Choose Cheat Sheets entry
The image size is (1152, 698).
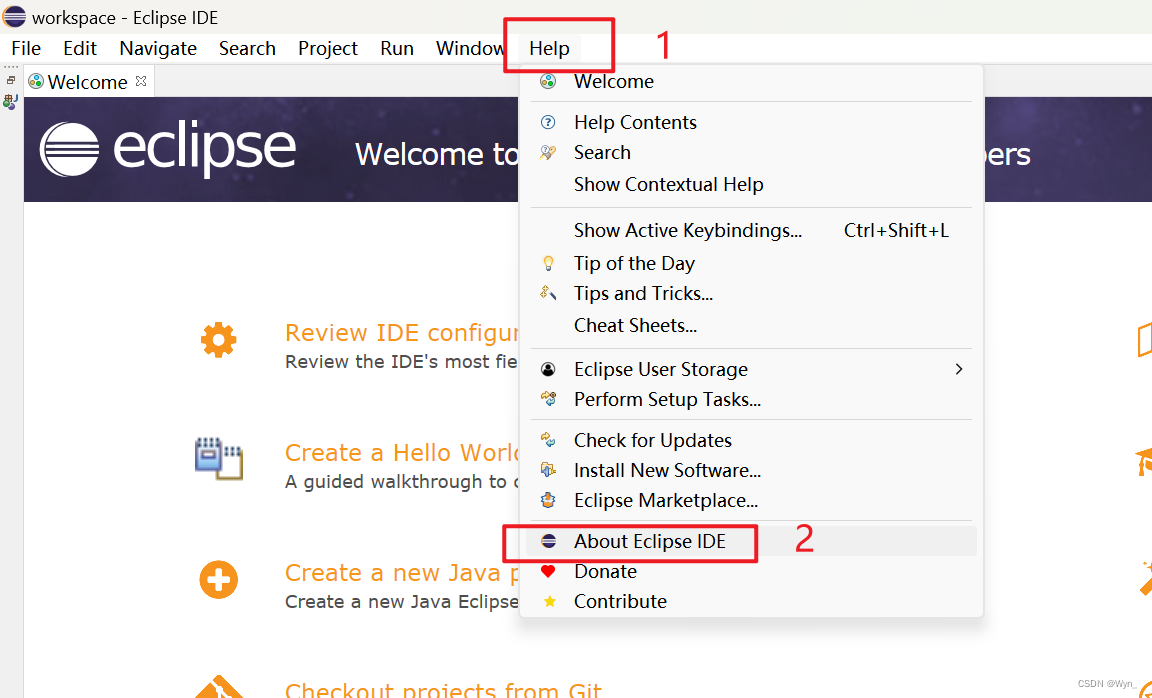[x=751, y=325]
